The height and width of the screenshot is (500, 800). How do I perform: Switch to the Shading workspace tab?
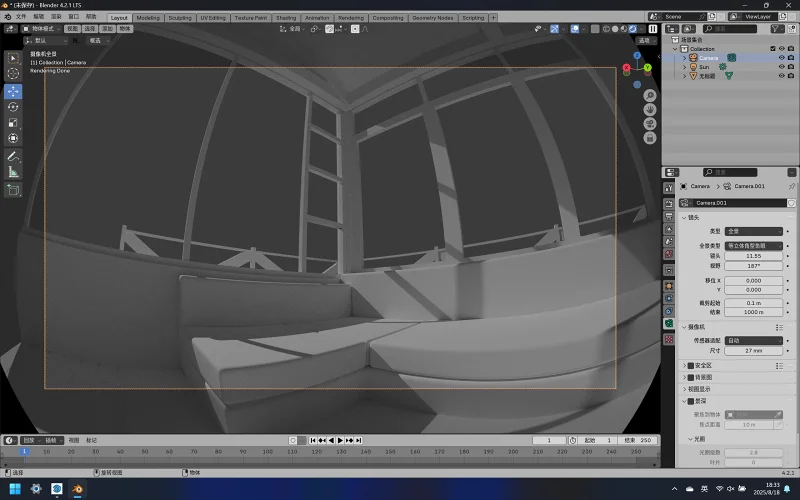pos(286,18)
